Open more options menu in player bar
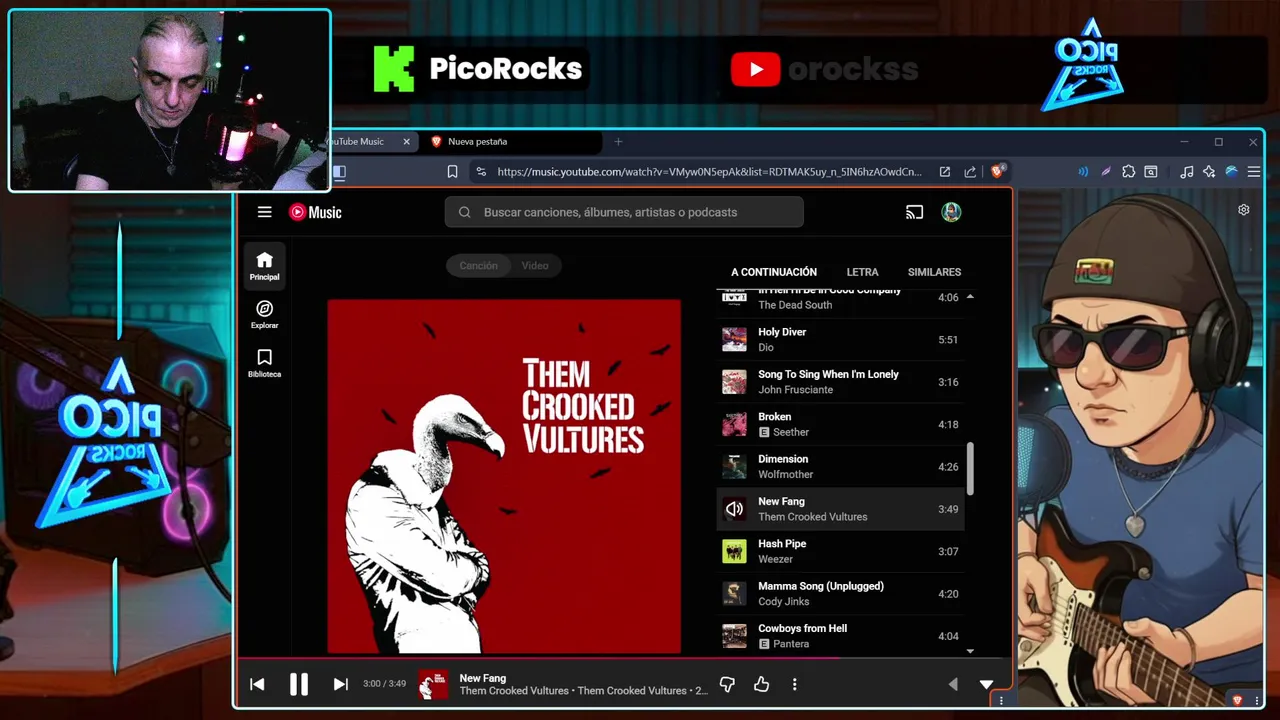This screenshot has height=720, width=1280. click(794, 684)
